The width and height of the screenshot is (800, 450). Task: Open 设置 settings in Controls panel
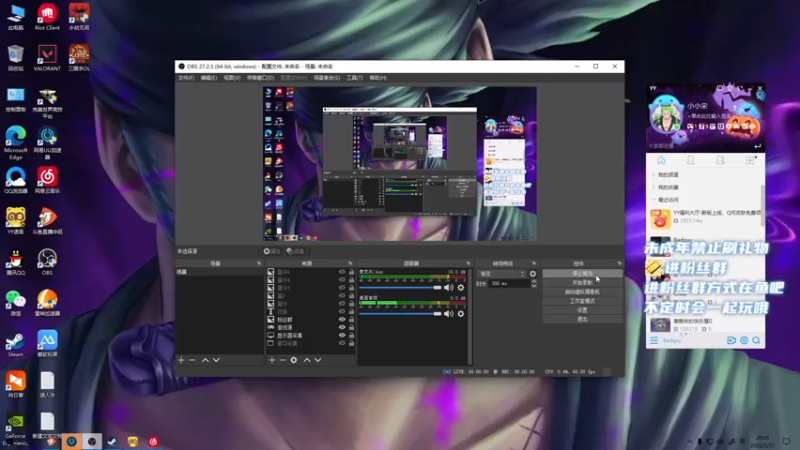click(x=582, y=310)
